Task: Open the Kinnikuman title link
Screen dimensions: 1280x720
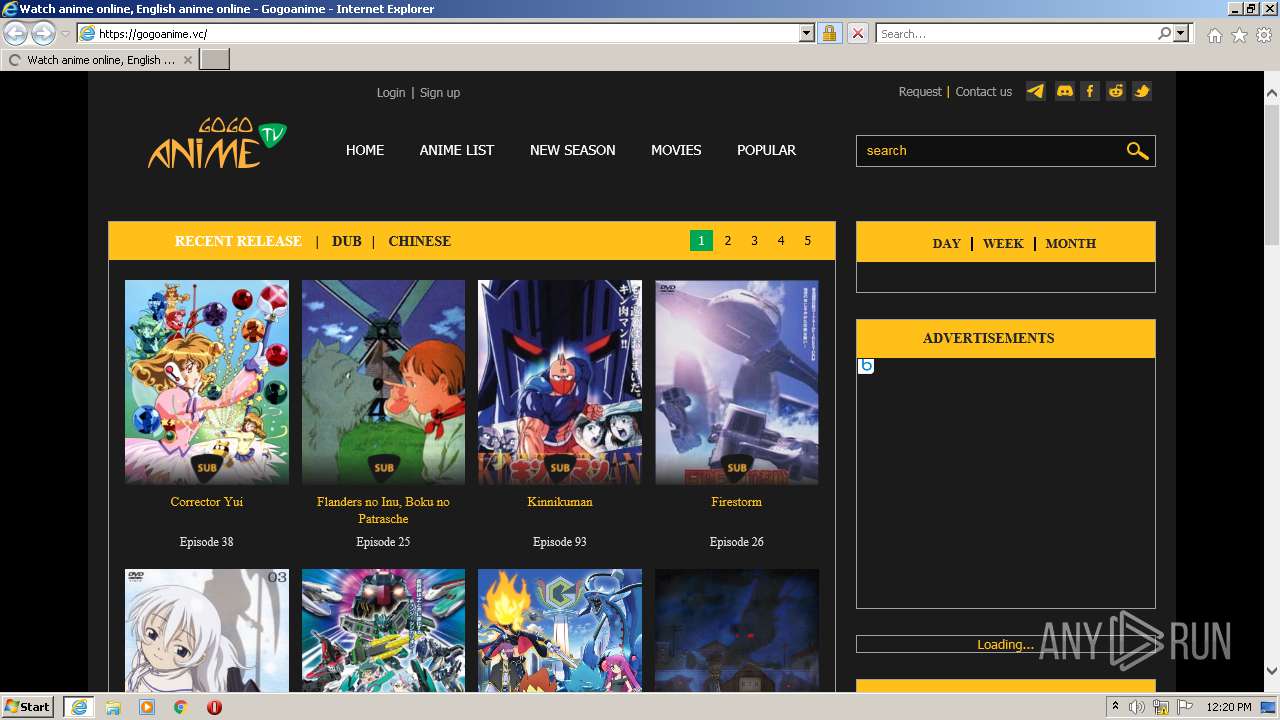Action: 560,502
